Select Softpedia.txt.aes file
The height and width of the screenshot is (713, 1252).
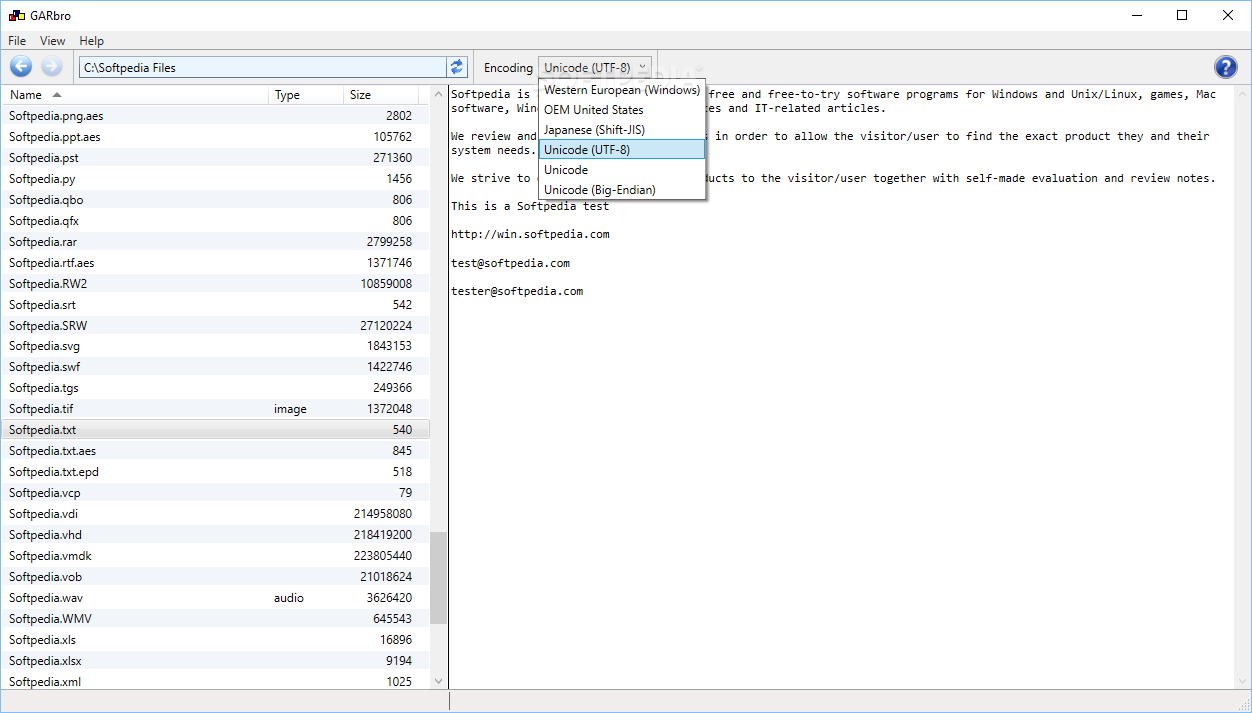click(215, 451)
